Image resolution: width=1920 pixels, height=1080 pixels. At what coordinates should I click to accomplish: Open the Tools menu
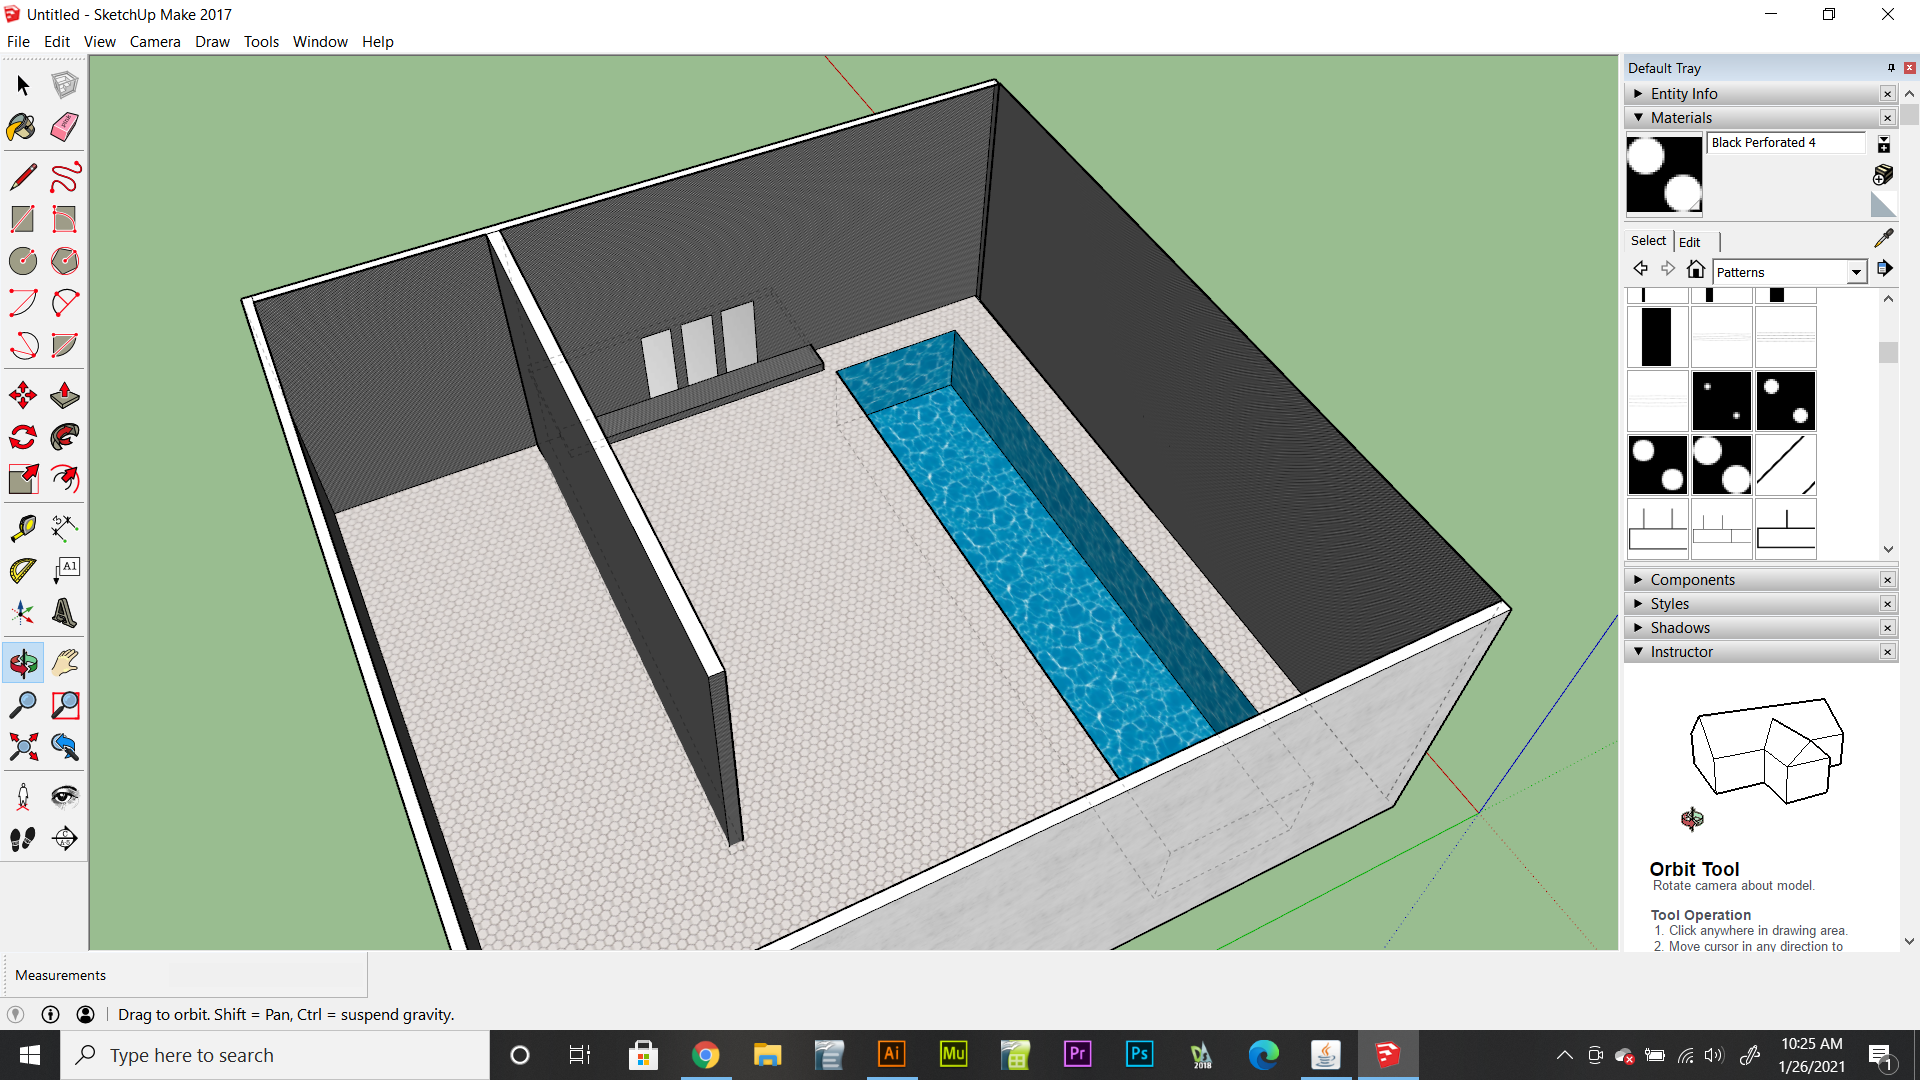tap(261, 41)
